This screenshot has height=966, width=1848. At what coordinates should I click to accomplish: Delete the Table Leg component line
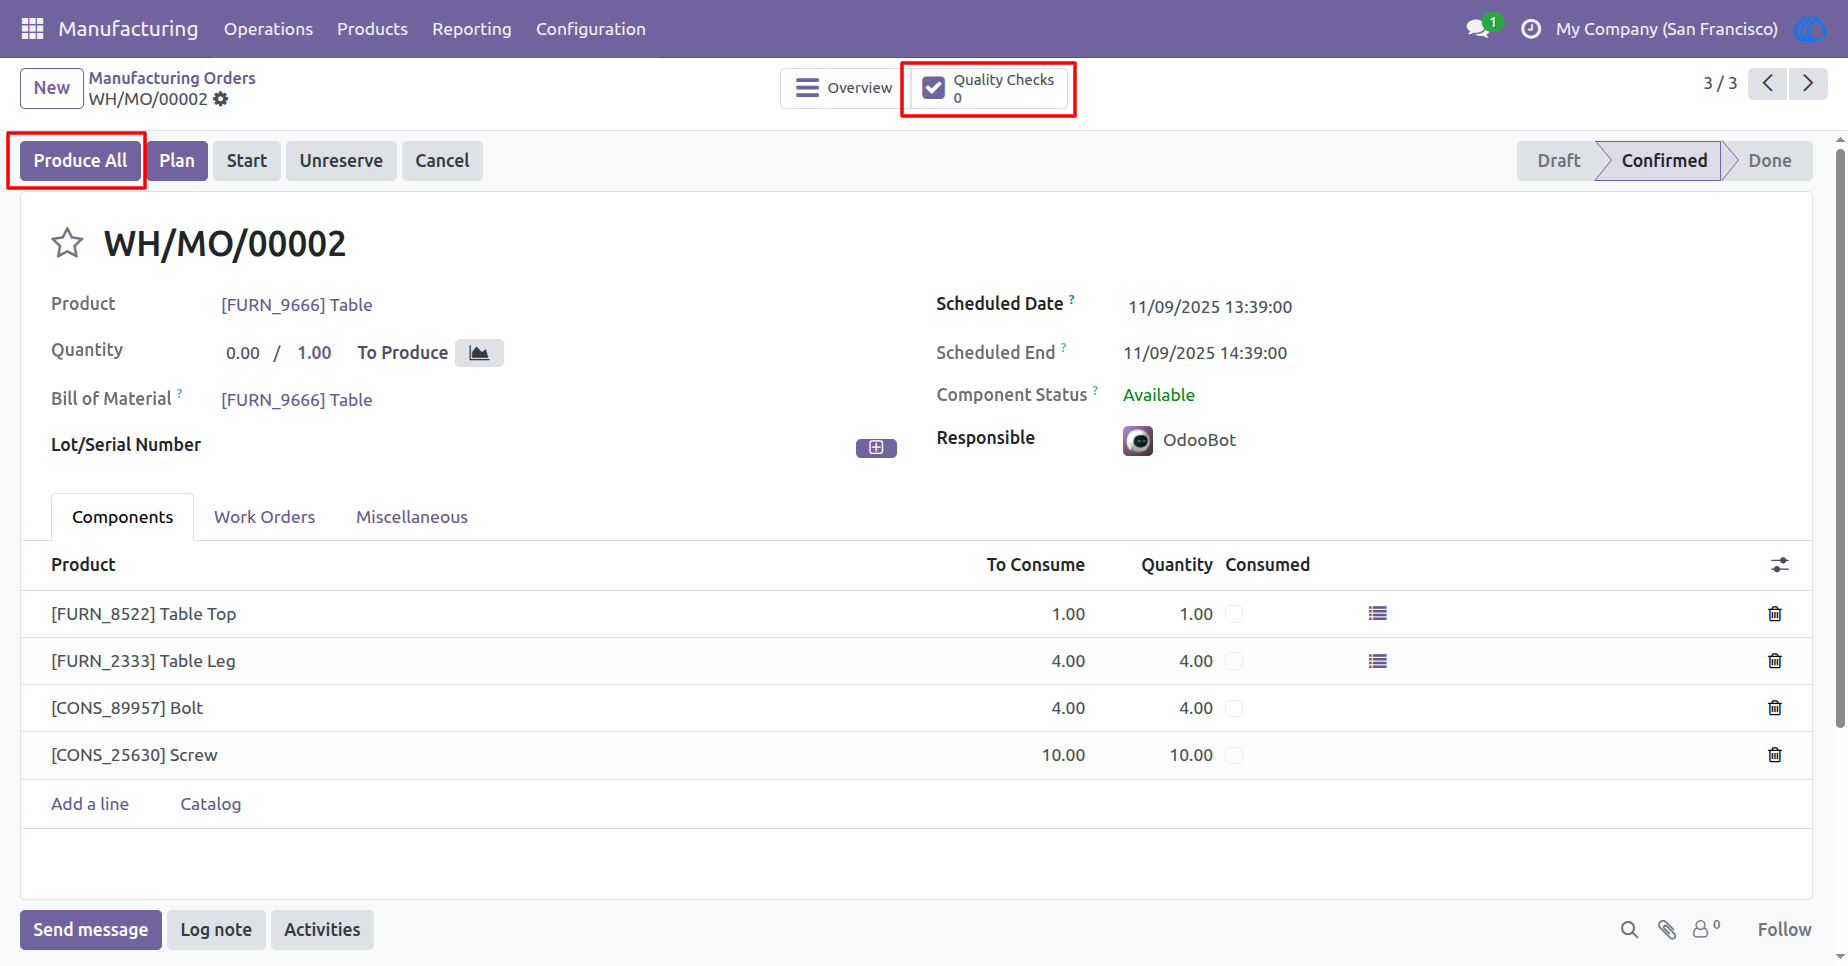point(1775,661)
